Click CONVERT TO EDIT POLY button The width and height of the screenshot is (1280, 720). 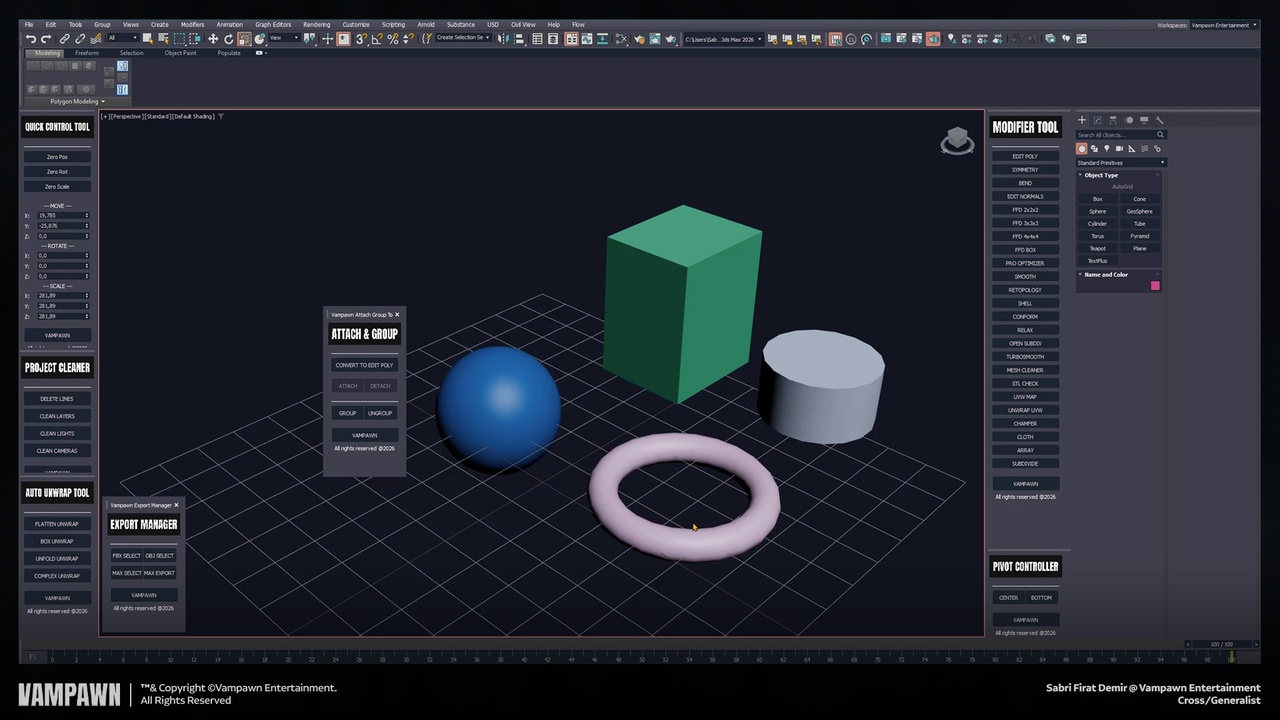(x=364, y=365)
